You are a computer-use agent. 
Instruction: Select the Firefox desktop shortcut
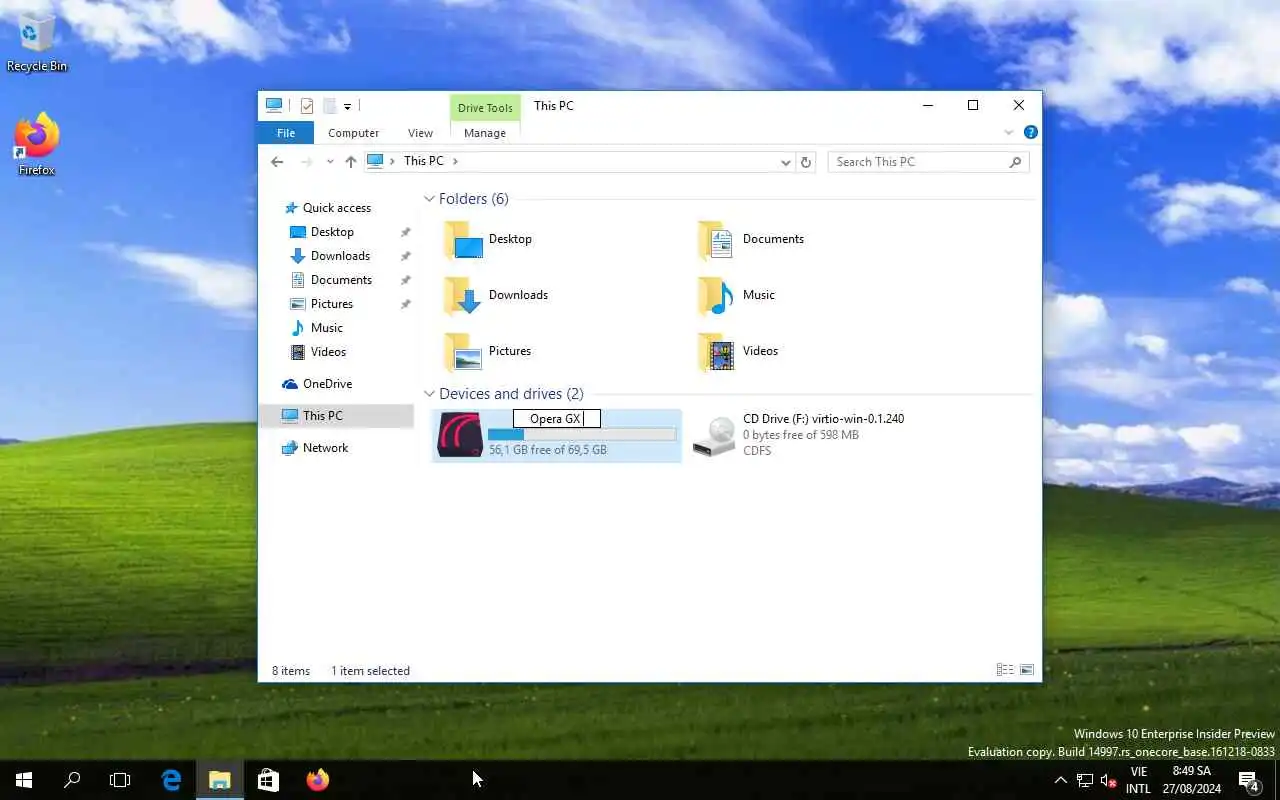pyautogui.click(x=36, y=145)
